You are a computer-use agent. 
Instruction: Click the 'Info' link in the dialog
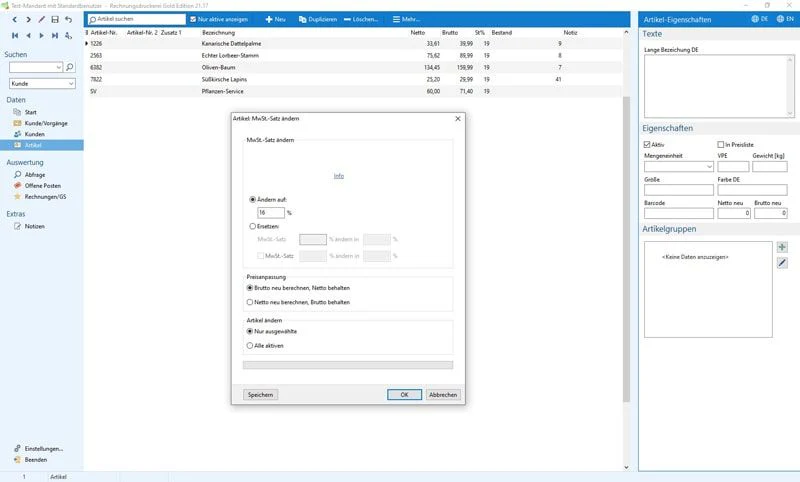pos(339,175)
